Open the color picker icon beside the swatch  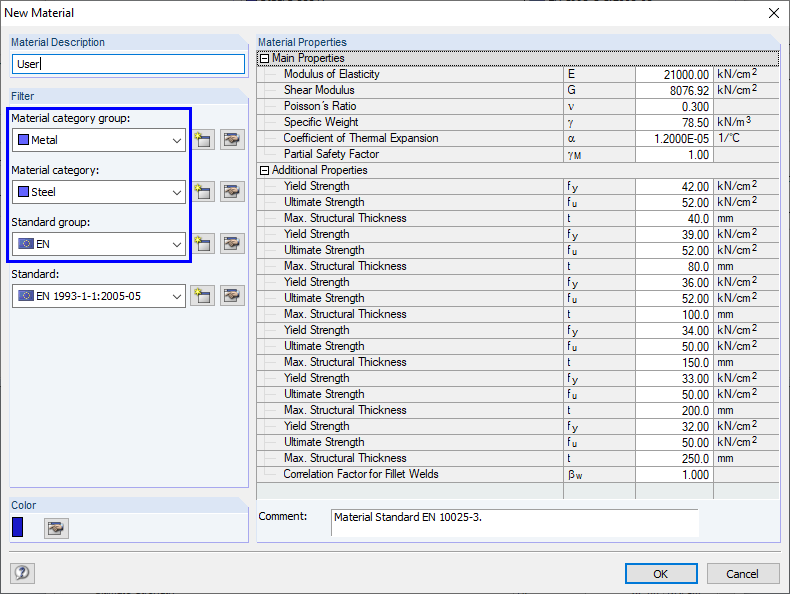56,528
